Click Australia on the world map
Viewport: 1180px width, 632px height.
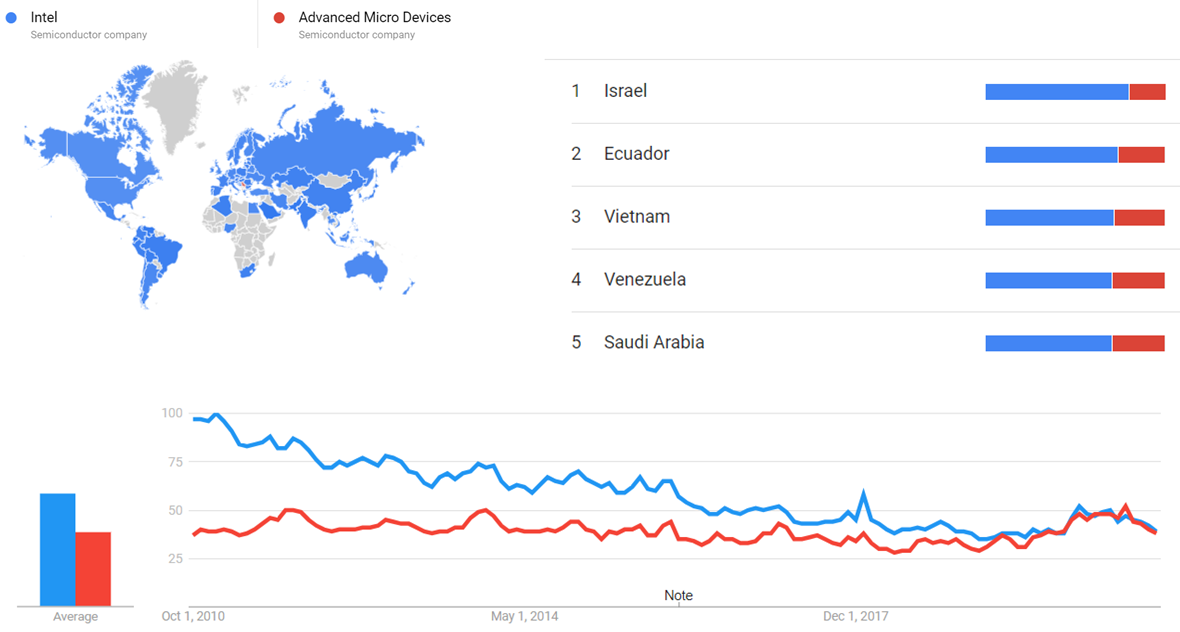[365, 265]
